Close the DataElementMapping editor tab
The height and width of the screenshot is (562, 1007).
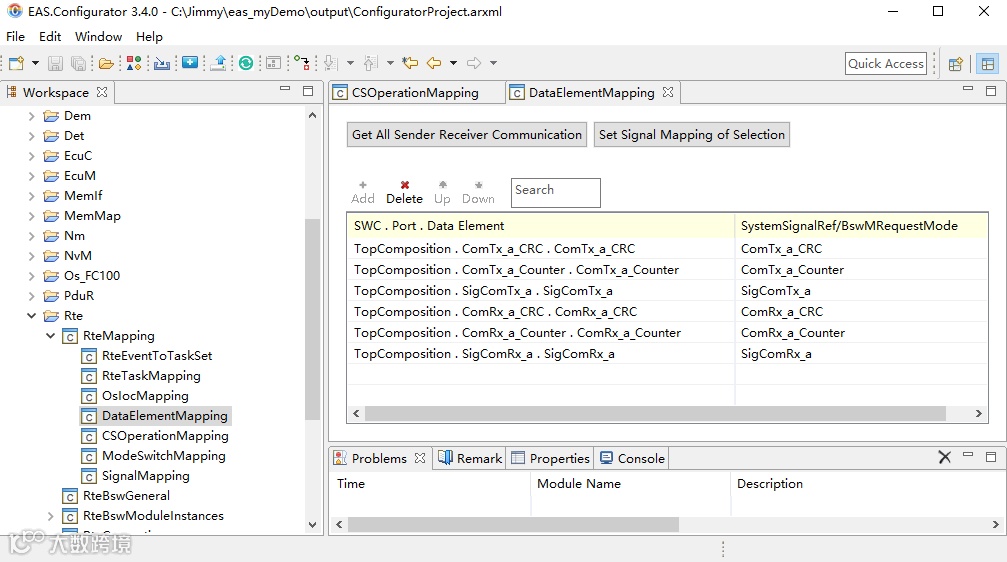[668, 92]
